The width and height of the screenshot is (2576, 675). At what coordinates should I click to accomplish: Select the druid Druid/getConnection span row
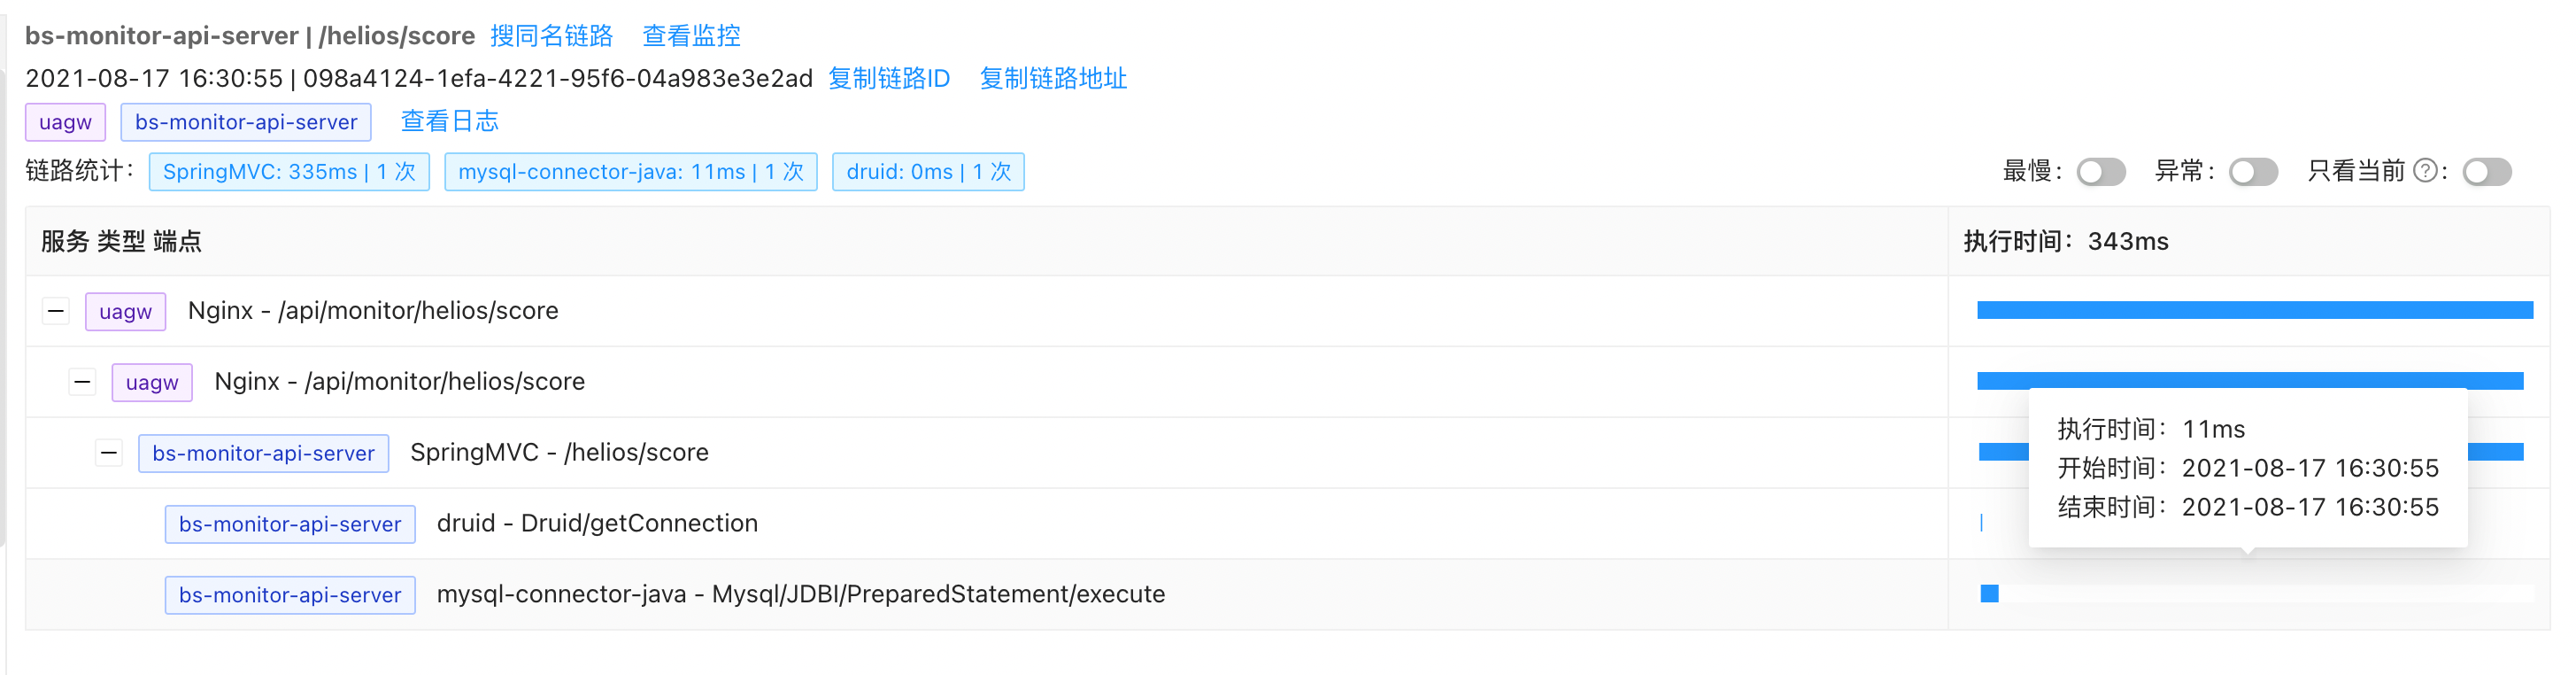pos(597,523)
